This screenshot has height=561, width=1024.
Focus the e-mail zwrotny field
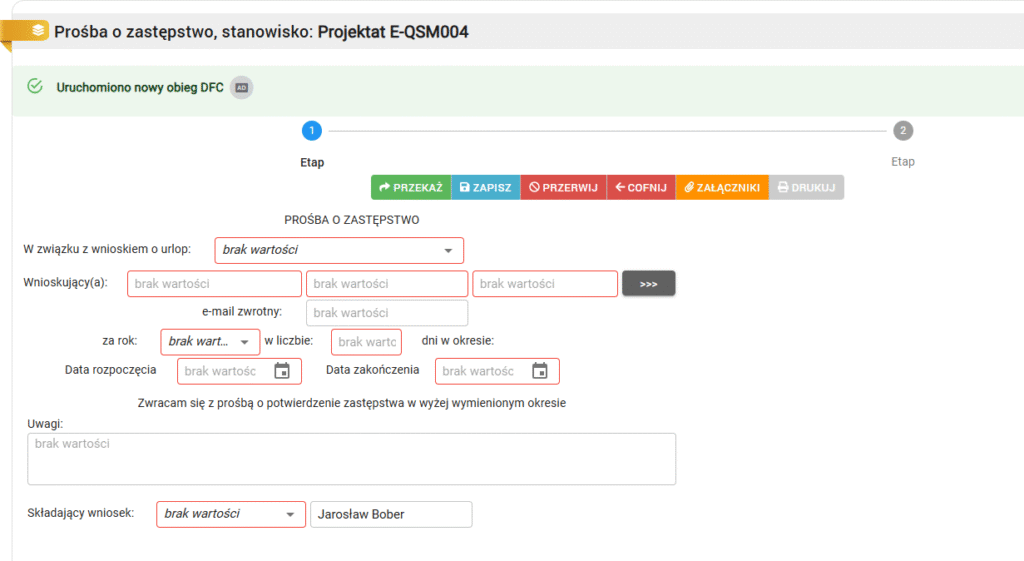(x=386, y=313)
